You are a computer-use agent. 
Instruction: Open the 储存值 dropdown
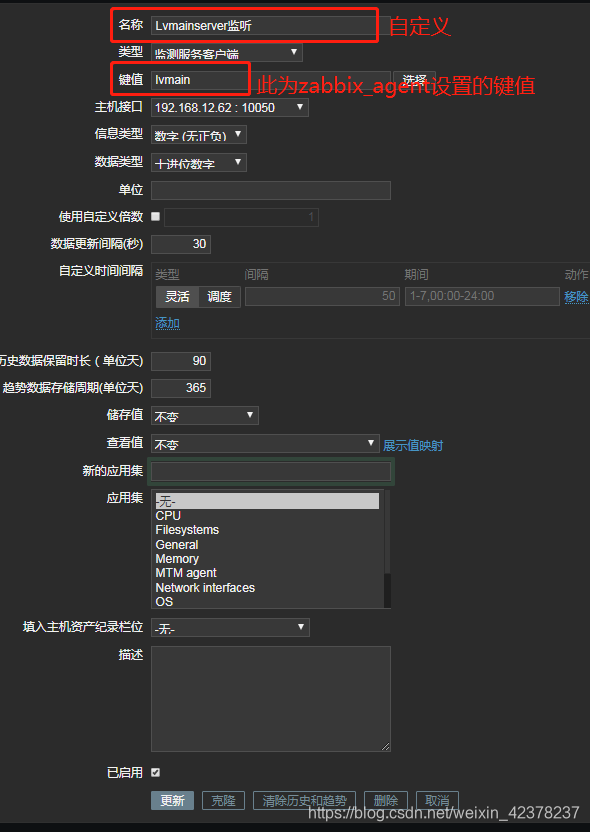[205, 415]
